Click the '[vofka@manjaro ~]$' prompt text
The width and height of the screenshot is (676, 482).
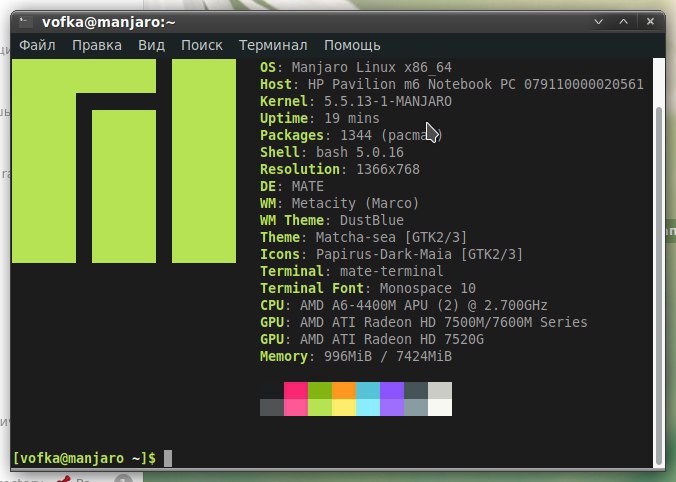[x=84, y=458]
